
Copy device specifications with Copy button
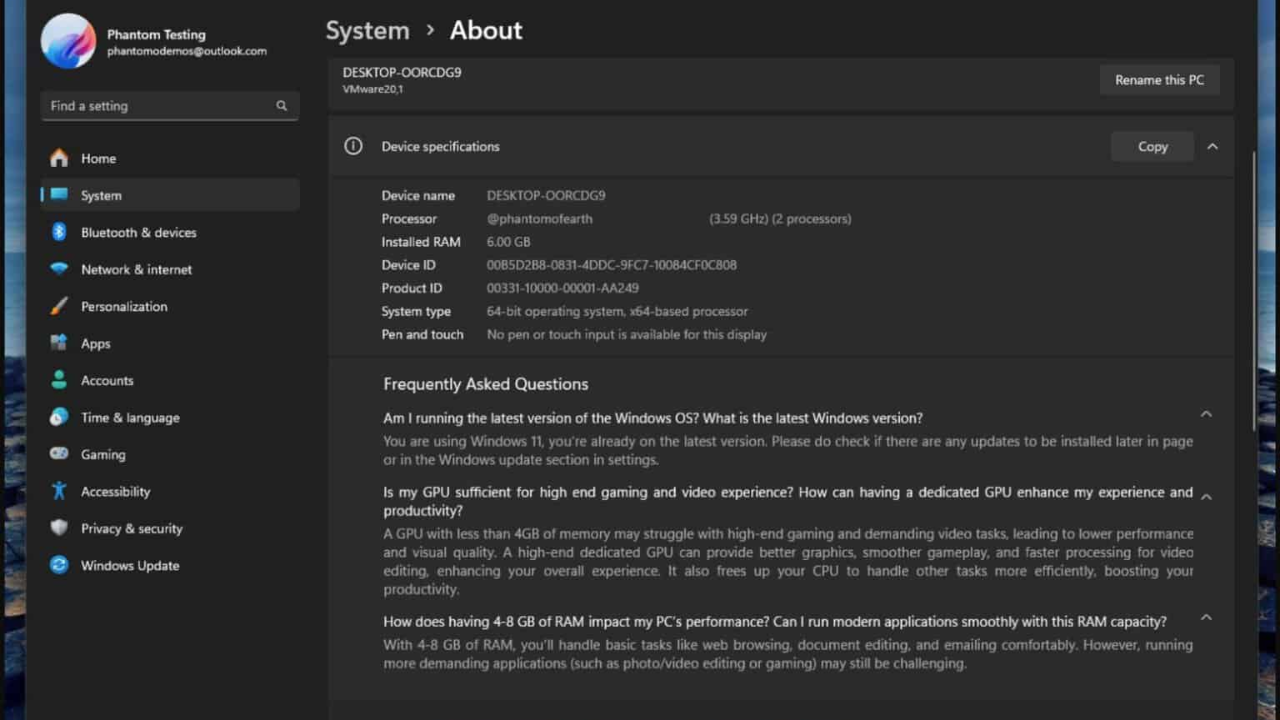1152,146
